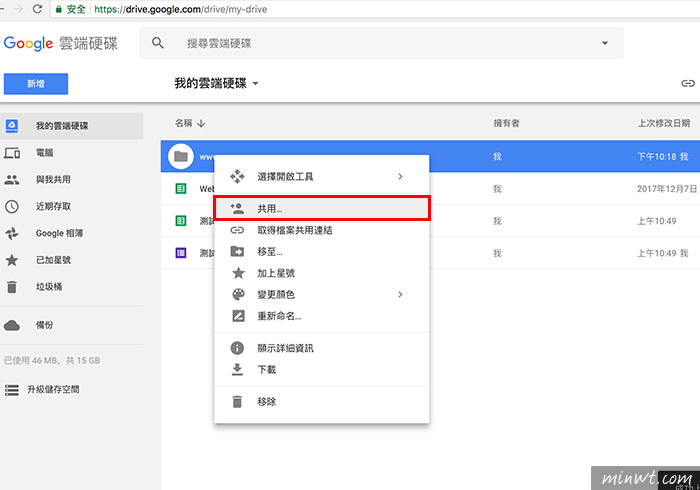Viewport: 700px width, 490px height.
Task: Click the 升級儲存空間 link
Action: click(x=53, y=390)
